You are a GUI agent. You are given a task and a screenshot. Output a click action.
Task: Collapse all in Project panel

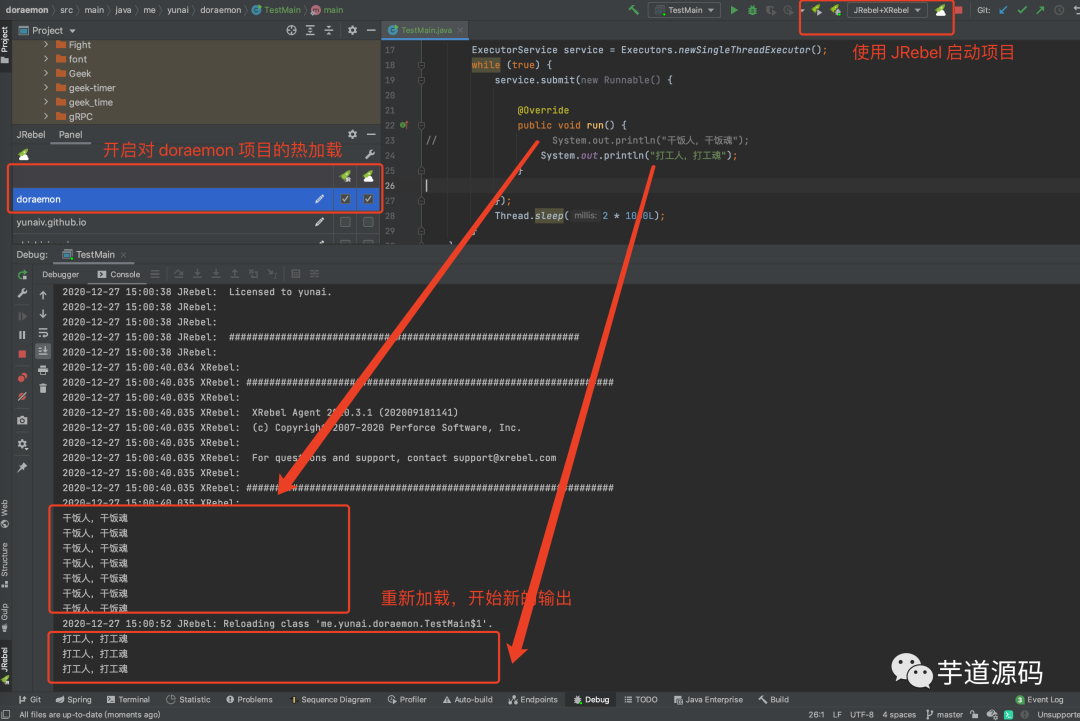(x=329, y=30)
